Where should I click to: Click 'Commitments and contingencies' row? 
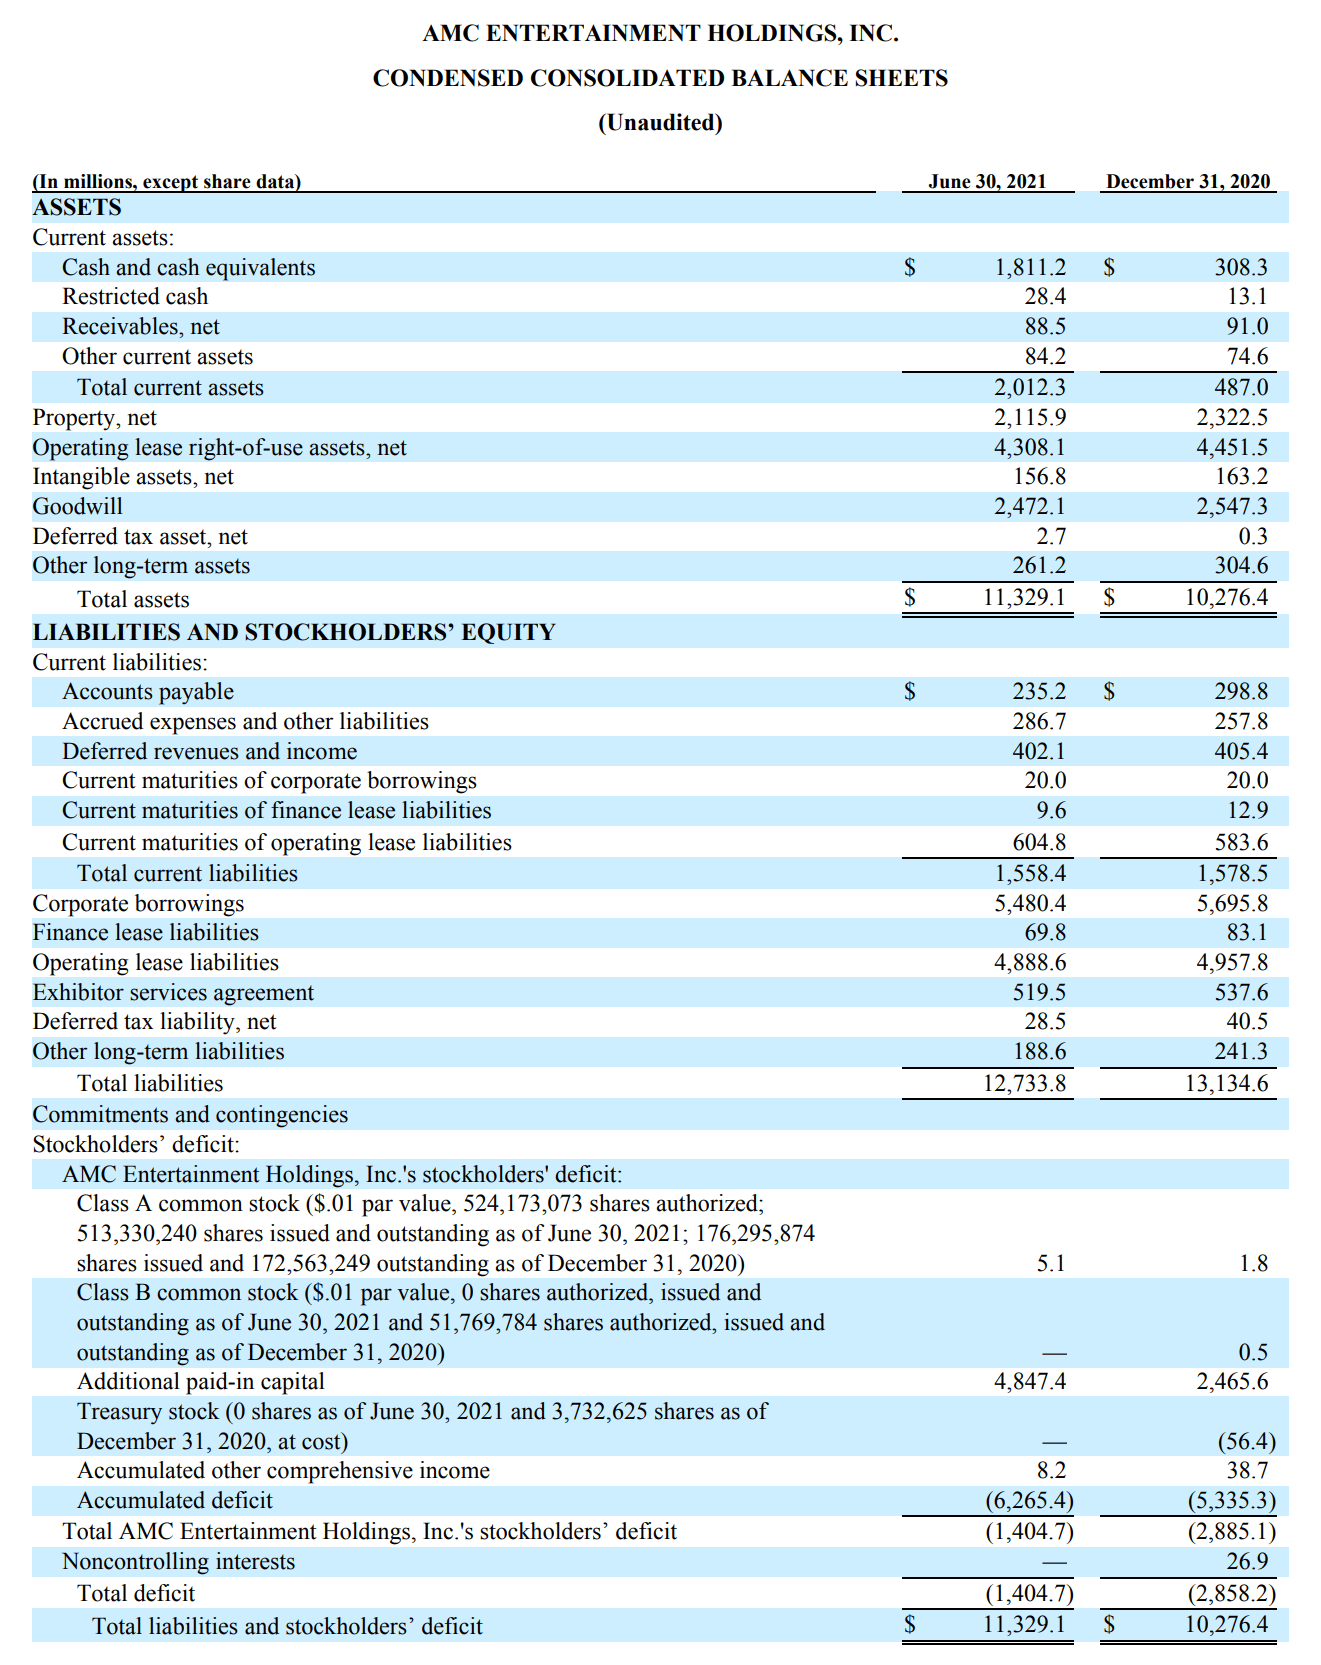(x=190, y=1115)
